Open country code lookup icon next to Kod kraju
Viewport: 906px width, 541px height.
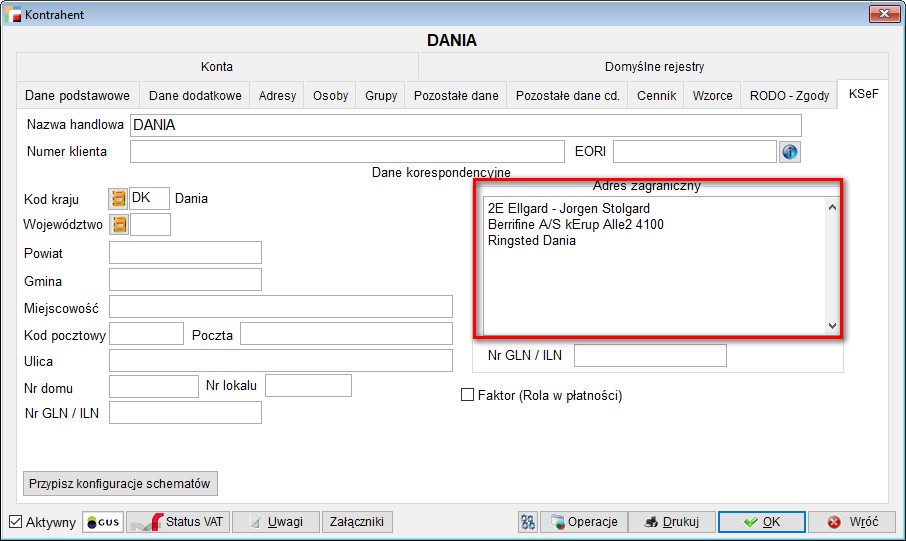coord(118,198)
